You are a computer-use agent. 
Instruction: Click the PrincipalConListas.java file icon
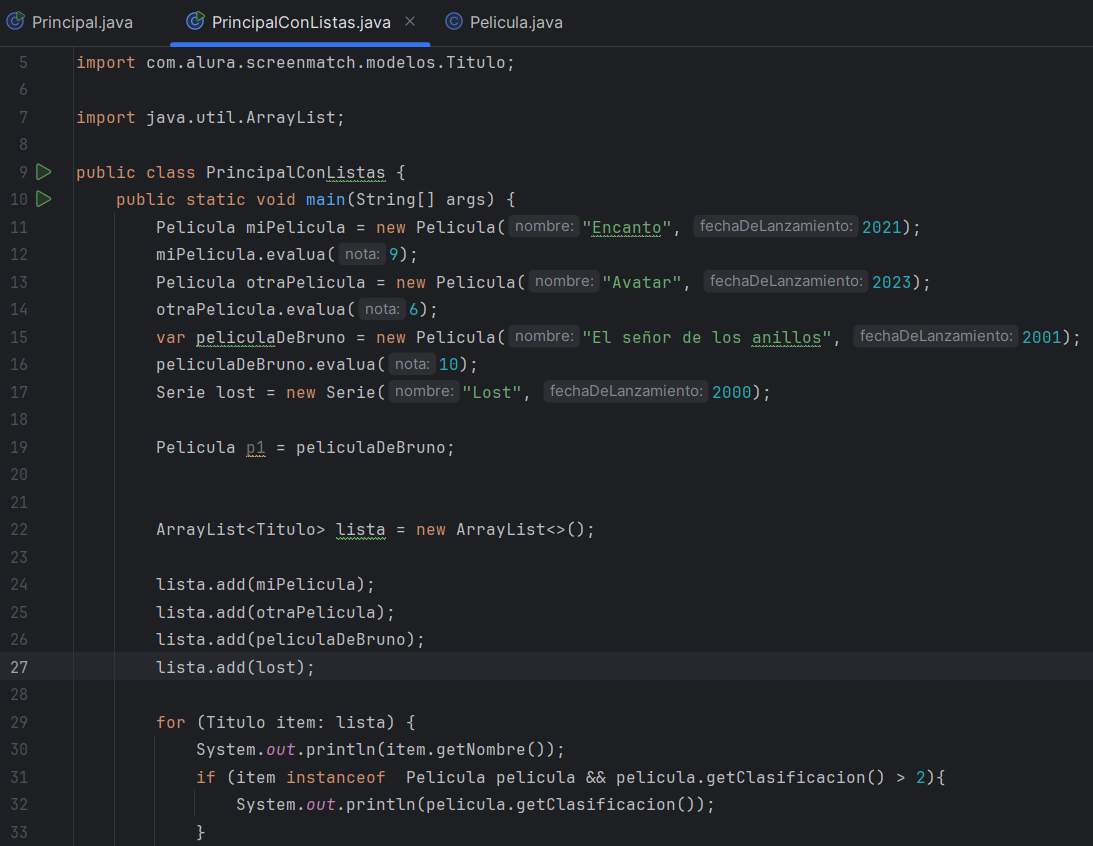coord(195,22)
